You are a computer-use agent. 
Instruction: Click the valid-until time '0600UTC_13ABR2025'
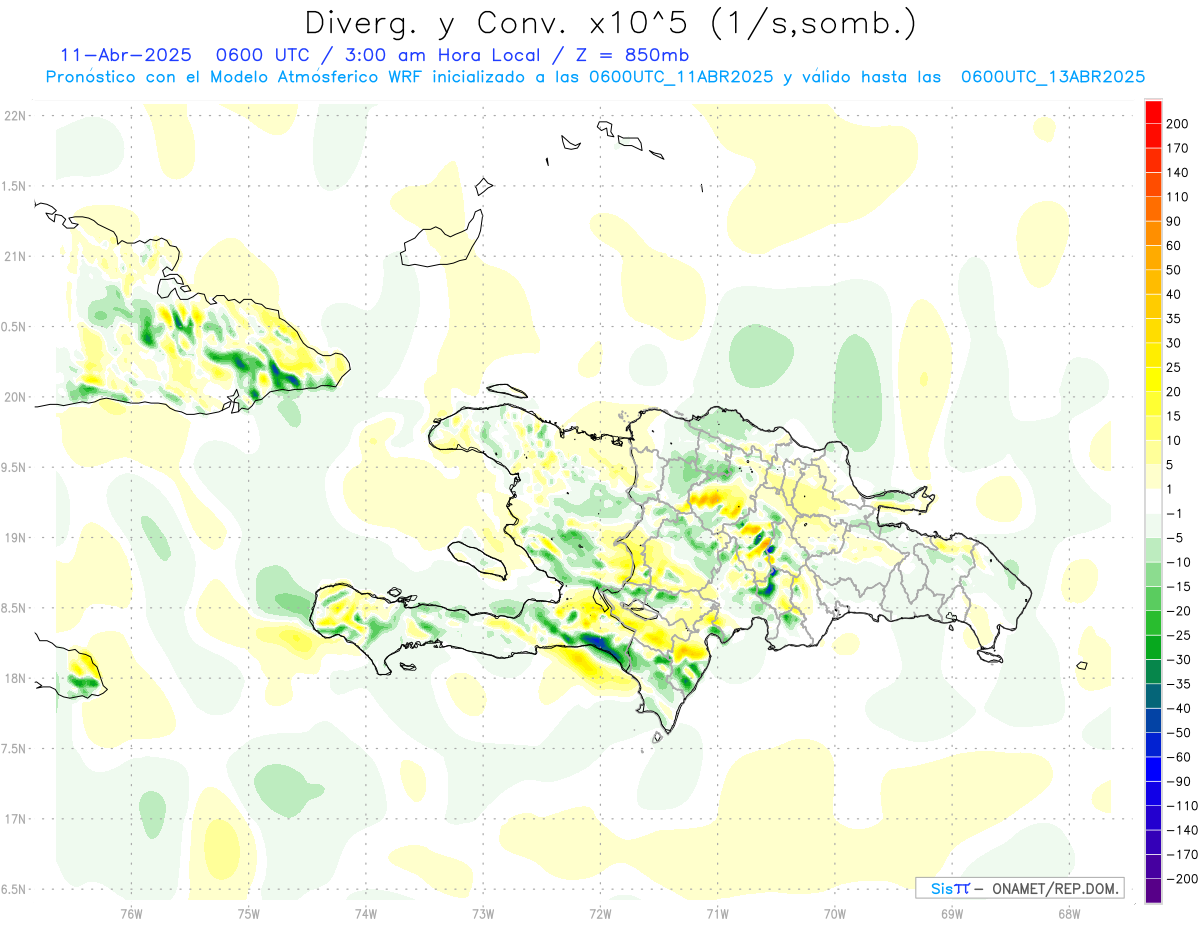1052,77
